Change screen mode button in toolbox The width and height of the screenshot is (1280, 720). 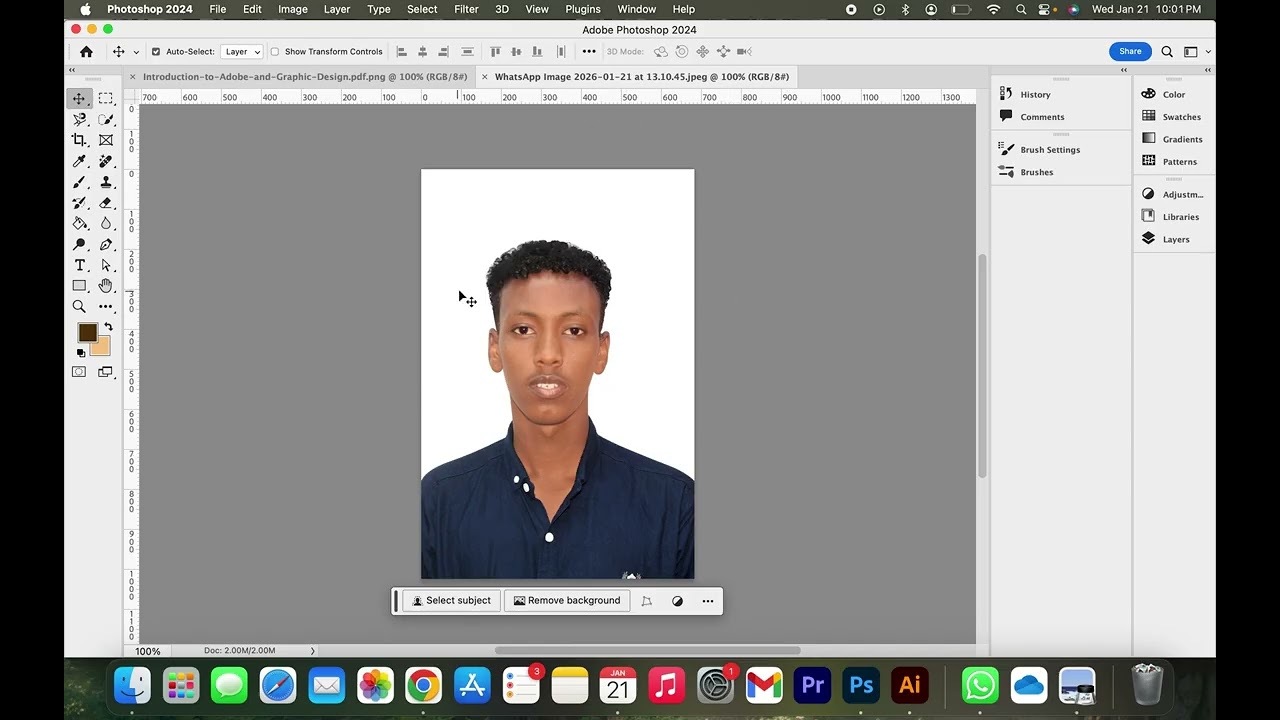point(105,372)
